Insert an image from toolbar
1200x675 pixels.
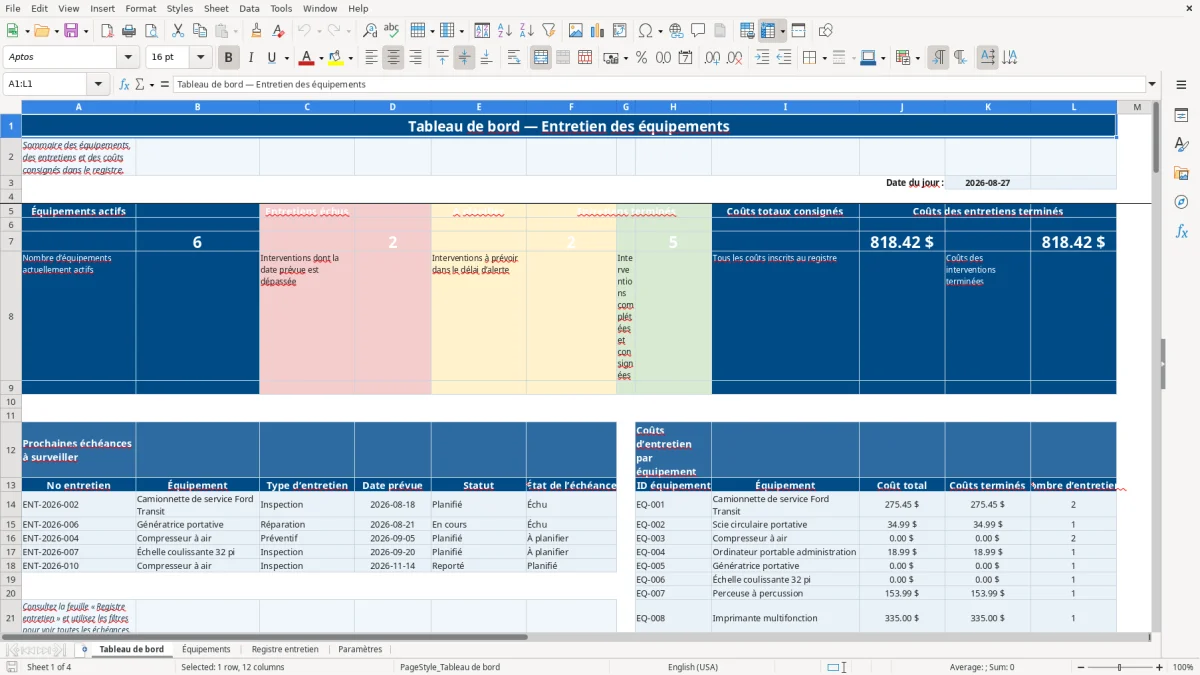576,31
